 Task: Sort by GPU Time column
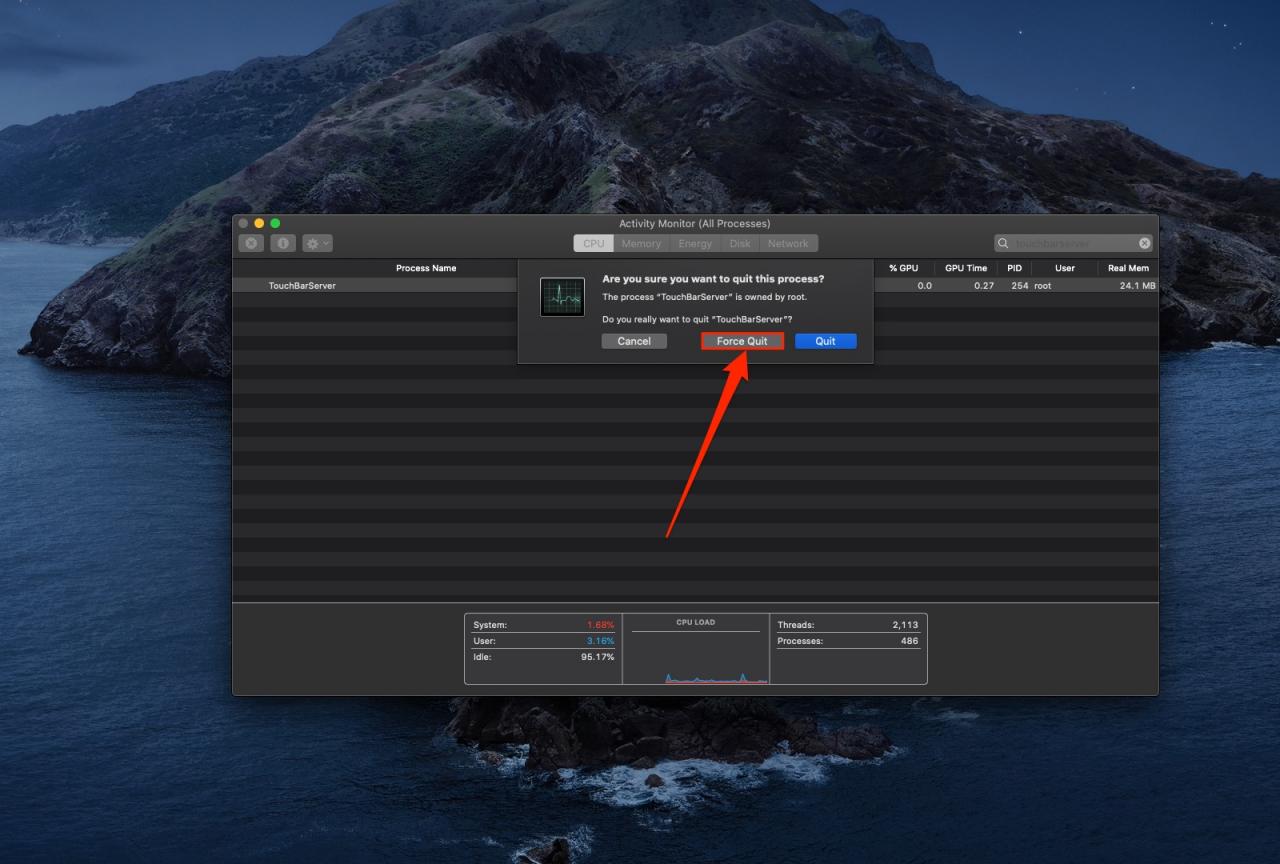[x=966, y=268]
